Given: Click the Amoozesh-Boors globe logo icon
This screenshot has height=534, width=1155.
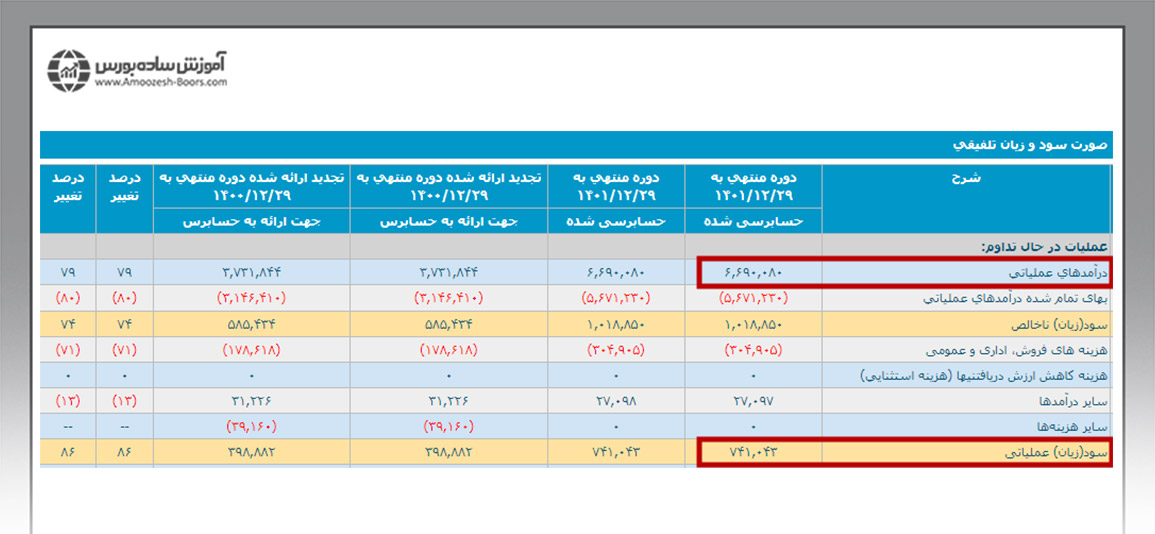Looking at the screenshot, I should click(x=70, y=70).
